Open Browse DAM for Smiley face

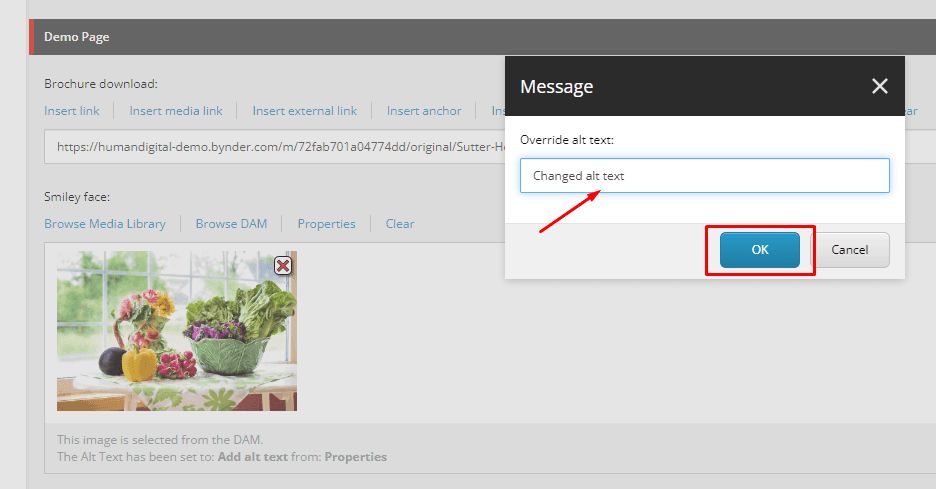(x=232, y=224)
